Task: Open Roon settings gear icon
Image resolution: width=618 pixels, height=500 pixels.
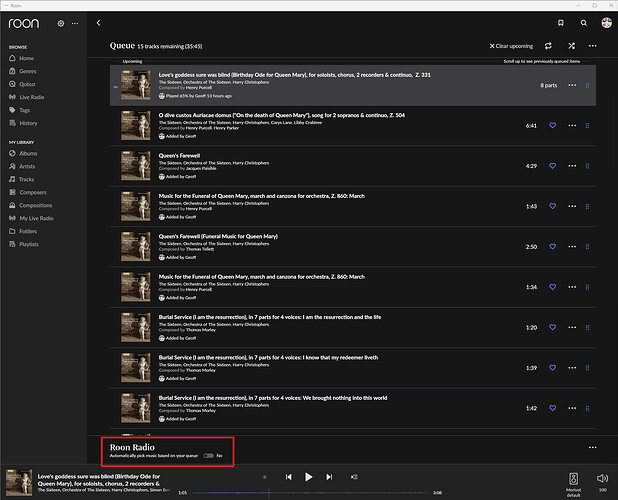Action: 61,24
